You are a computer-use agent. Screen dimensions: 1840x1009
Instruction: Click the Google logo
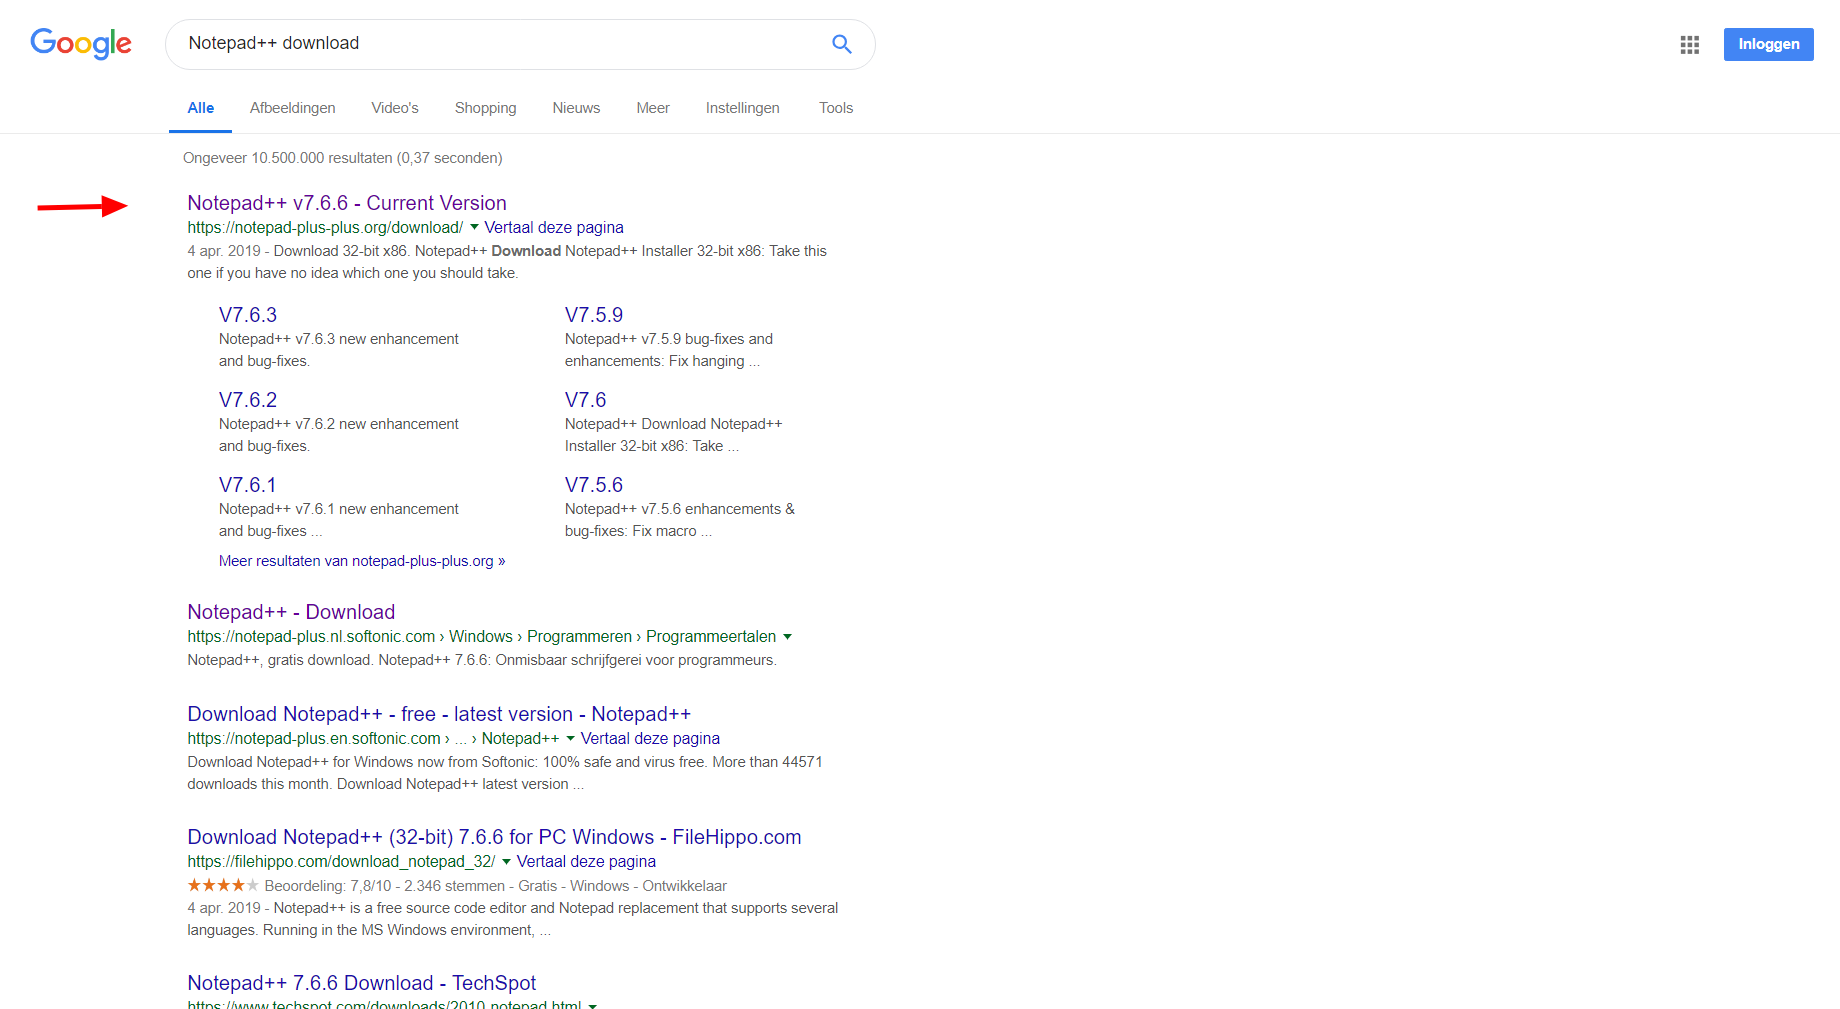coord(81,43)
